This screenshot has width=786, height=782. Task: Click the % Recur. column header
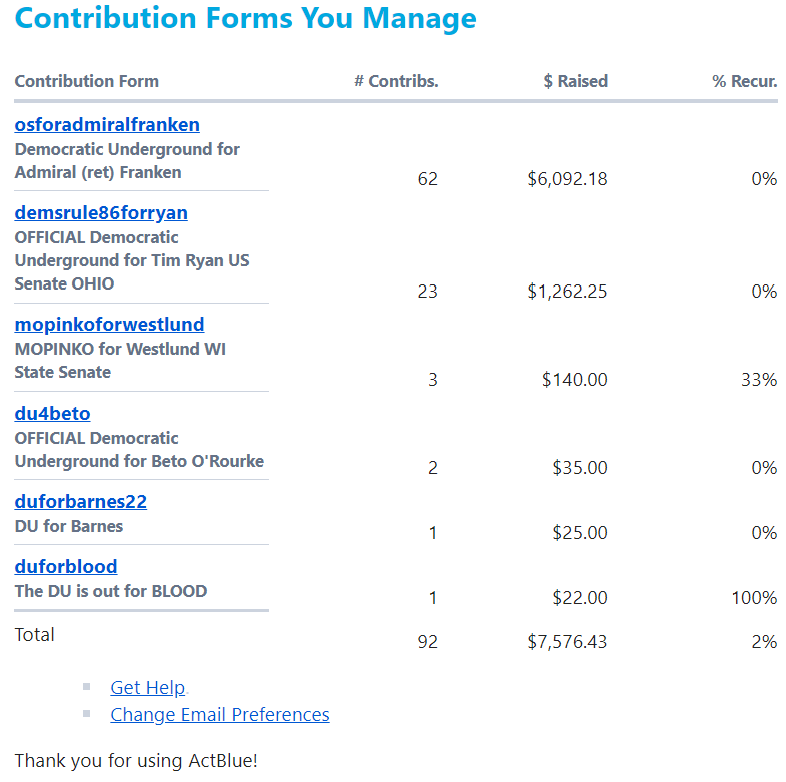[x=744, y=82]
